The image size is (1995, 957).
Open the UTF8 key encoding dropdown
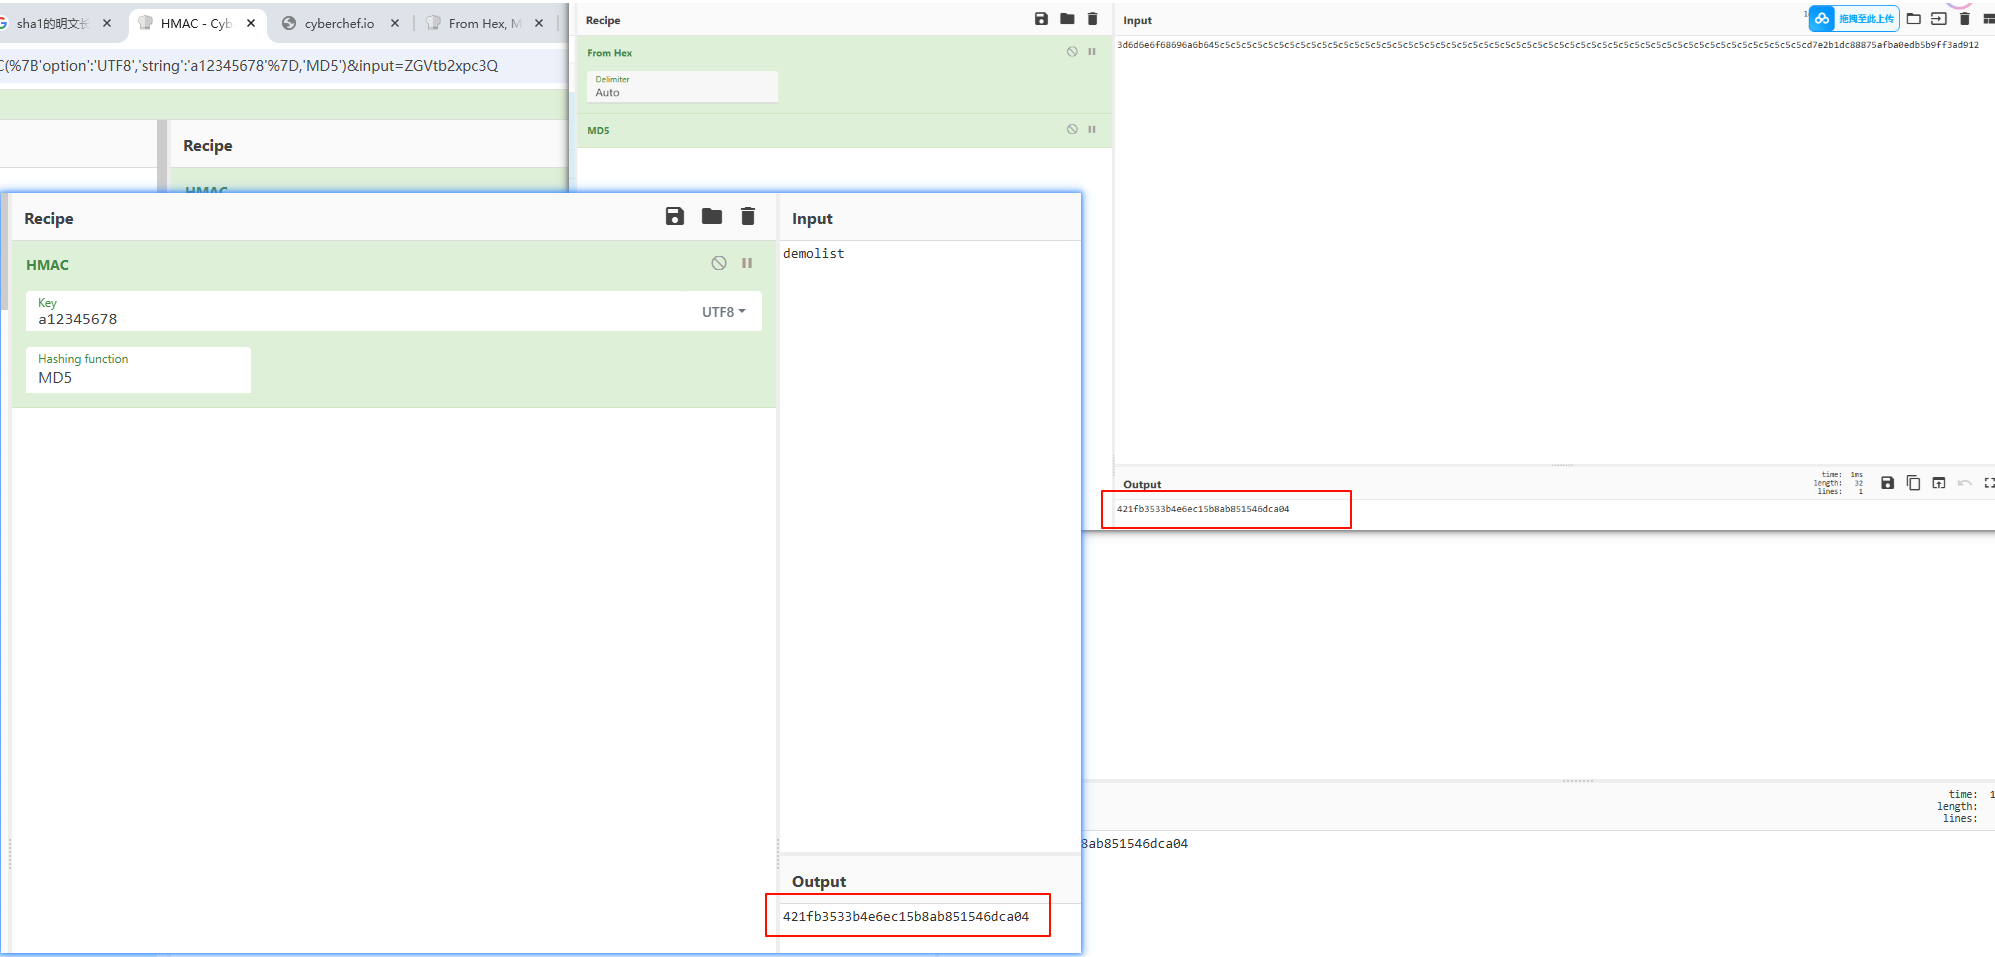coord(723,312)
